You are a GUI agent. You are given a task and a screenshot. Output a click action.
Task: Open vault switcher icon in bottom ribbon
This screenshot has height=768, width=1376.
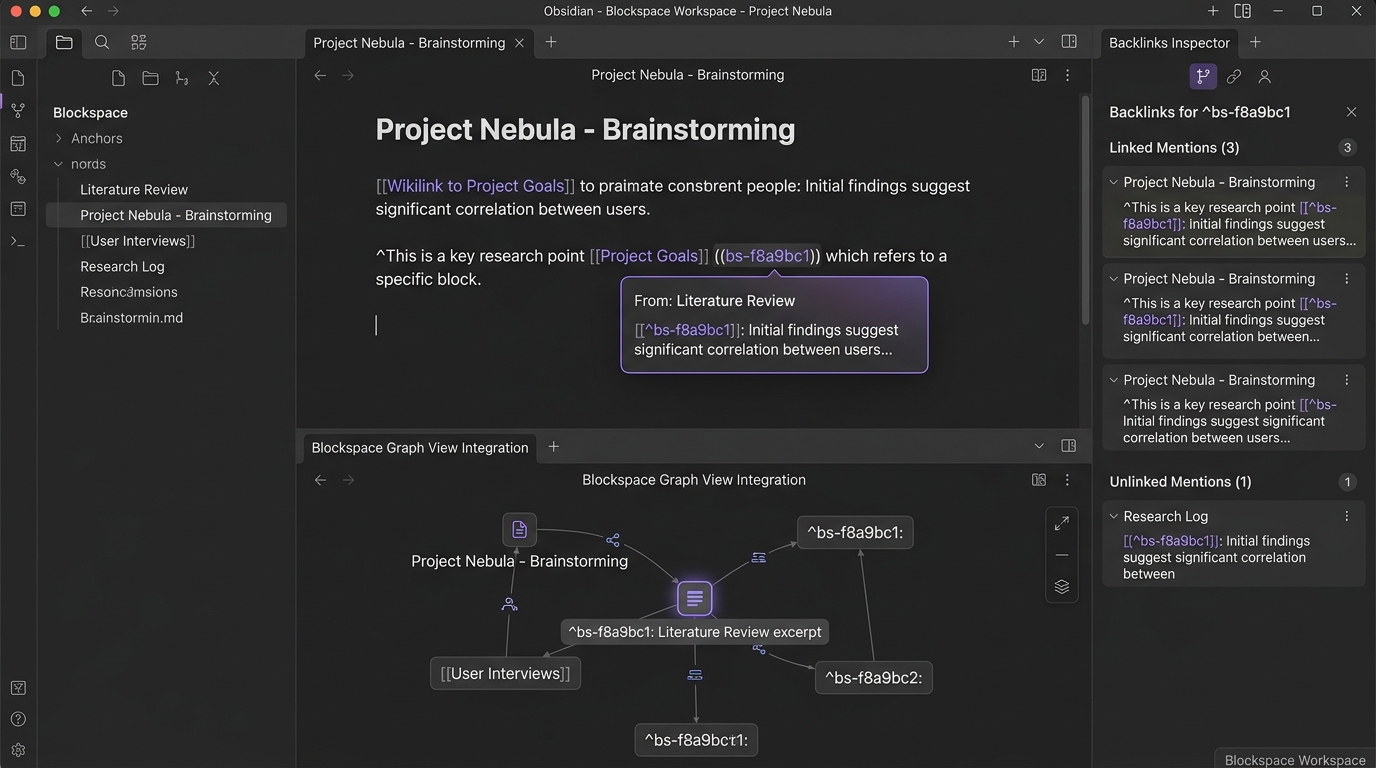tap(18, 688)
